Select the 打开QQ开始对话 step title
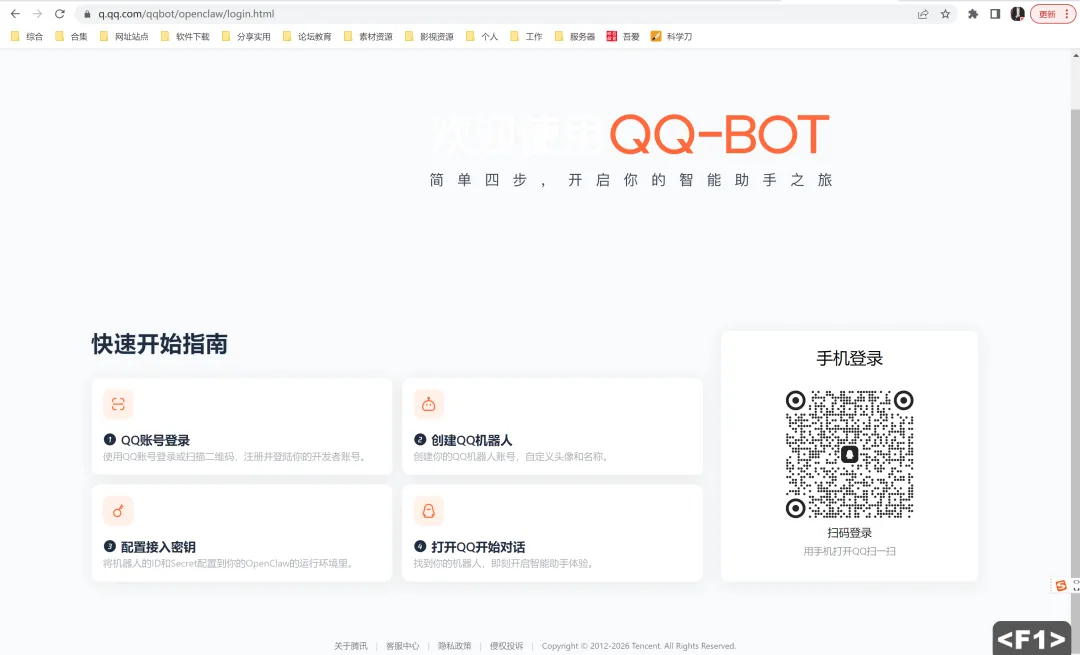The width and height of the screenshot is (1080, 655). (x=478, y=547)
